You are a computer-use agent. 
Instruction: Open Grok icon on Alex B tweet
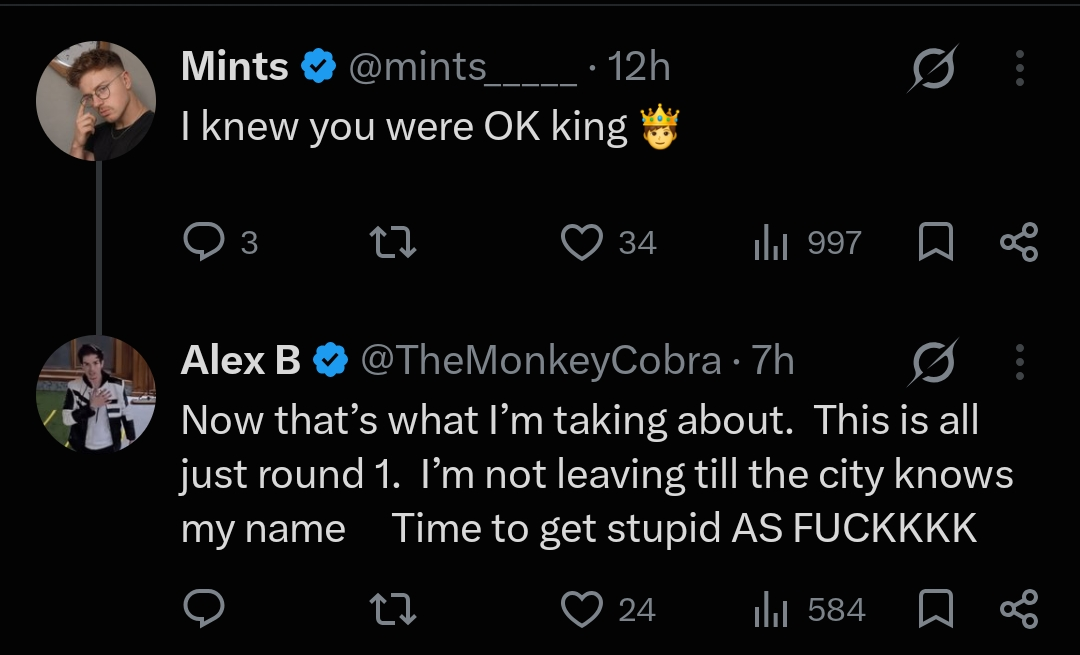tap(933, 362)
